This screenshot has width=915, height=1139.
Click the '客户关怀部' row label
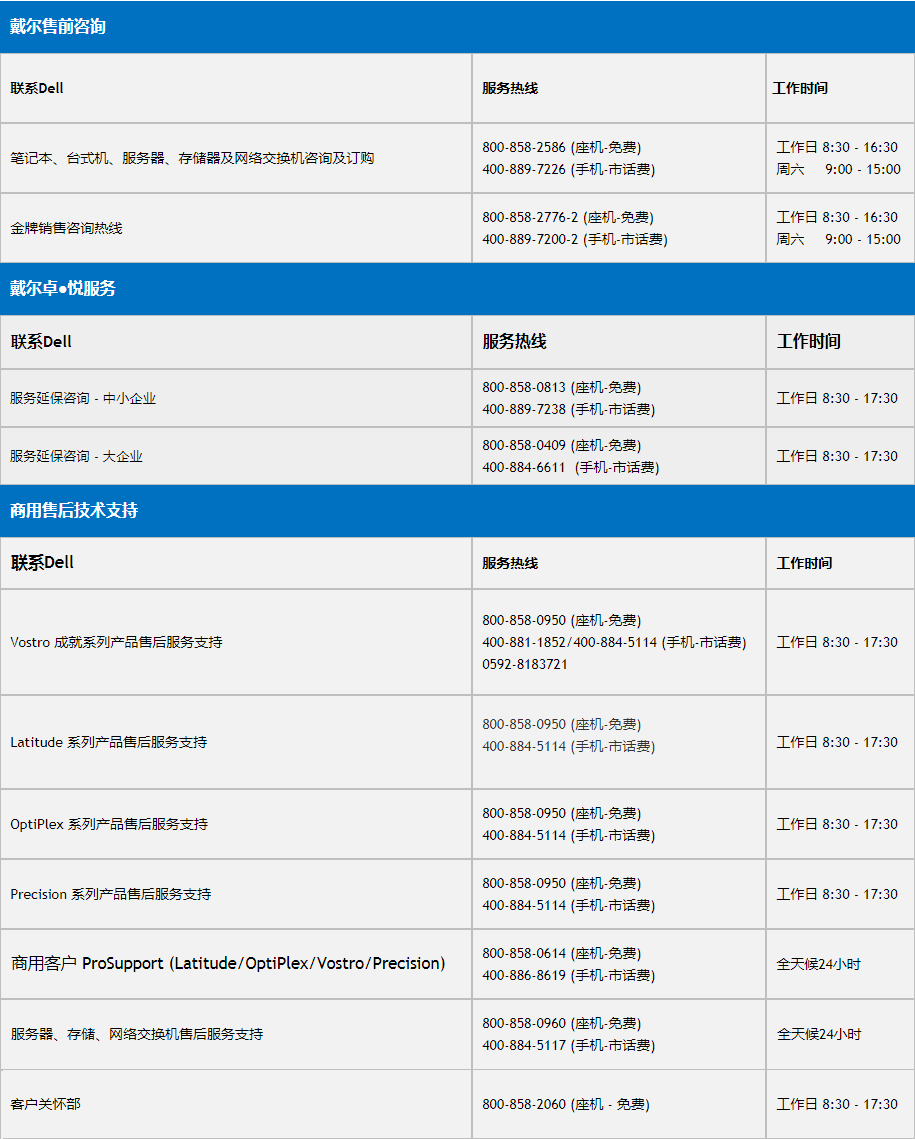(45, 1104)
